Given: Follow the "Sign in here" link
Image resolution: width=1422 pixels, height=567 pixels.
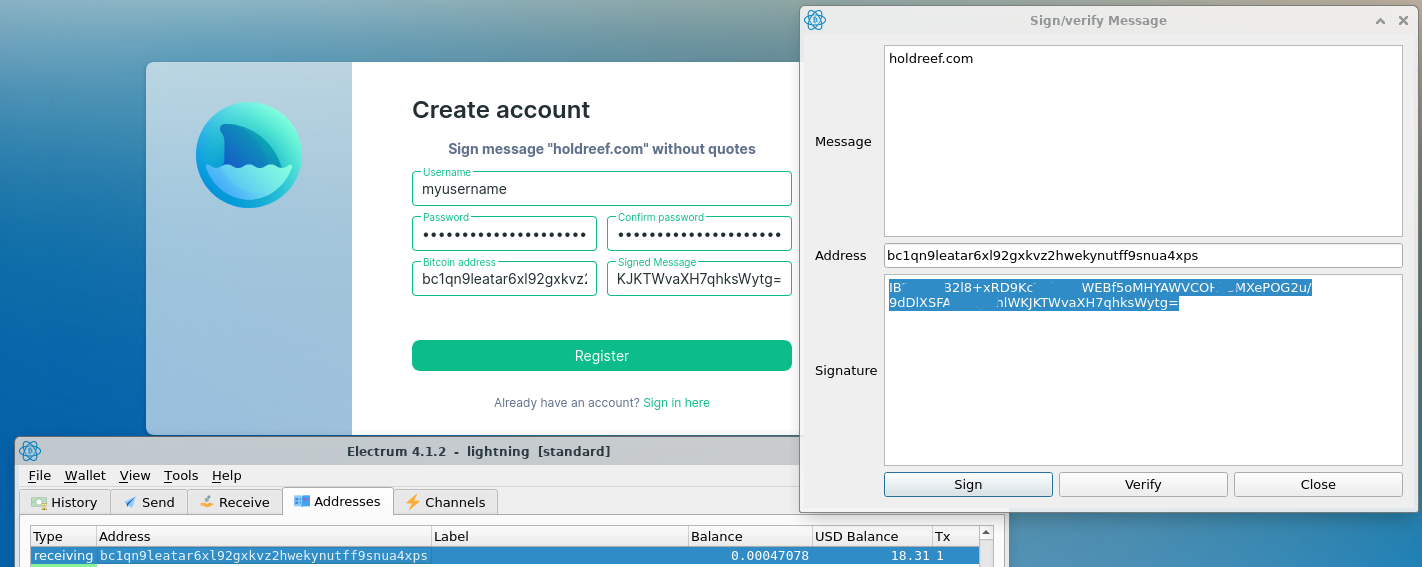Looking at the screenshot, I should [x=676, y=403].
